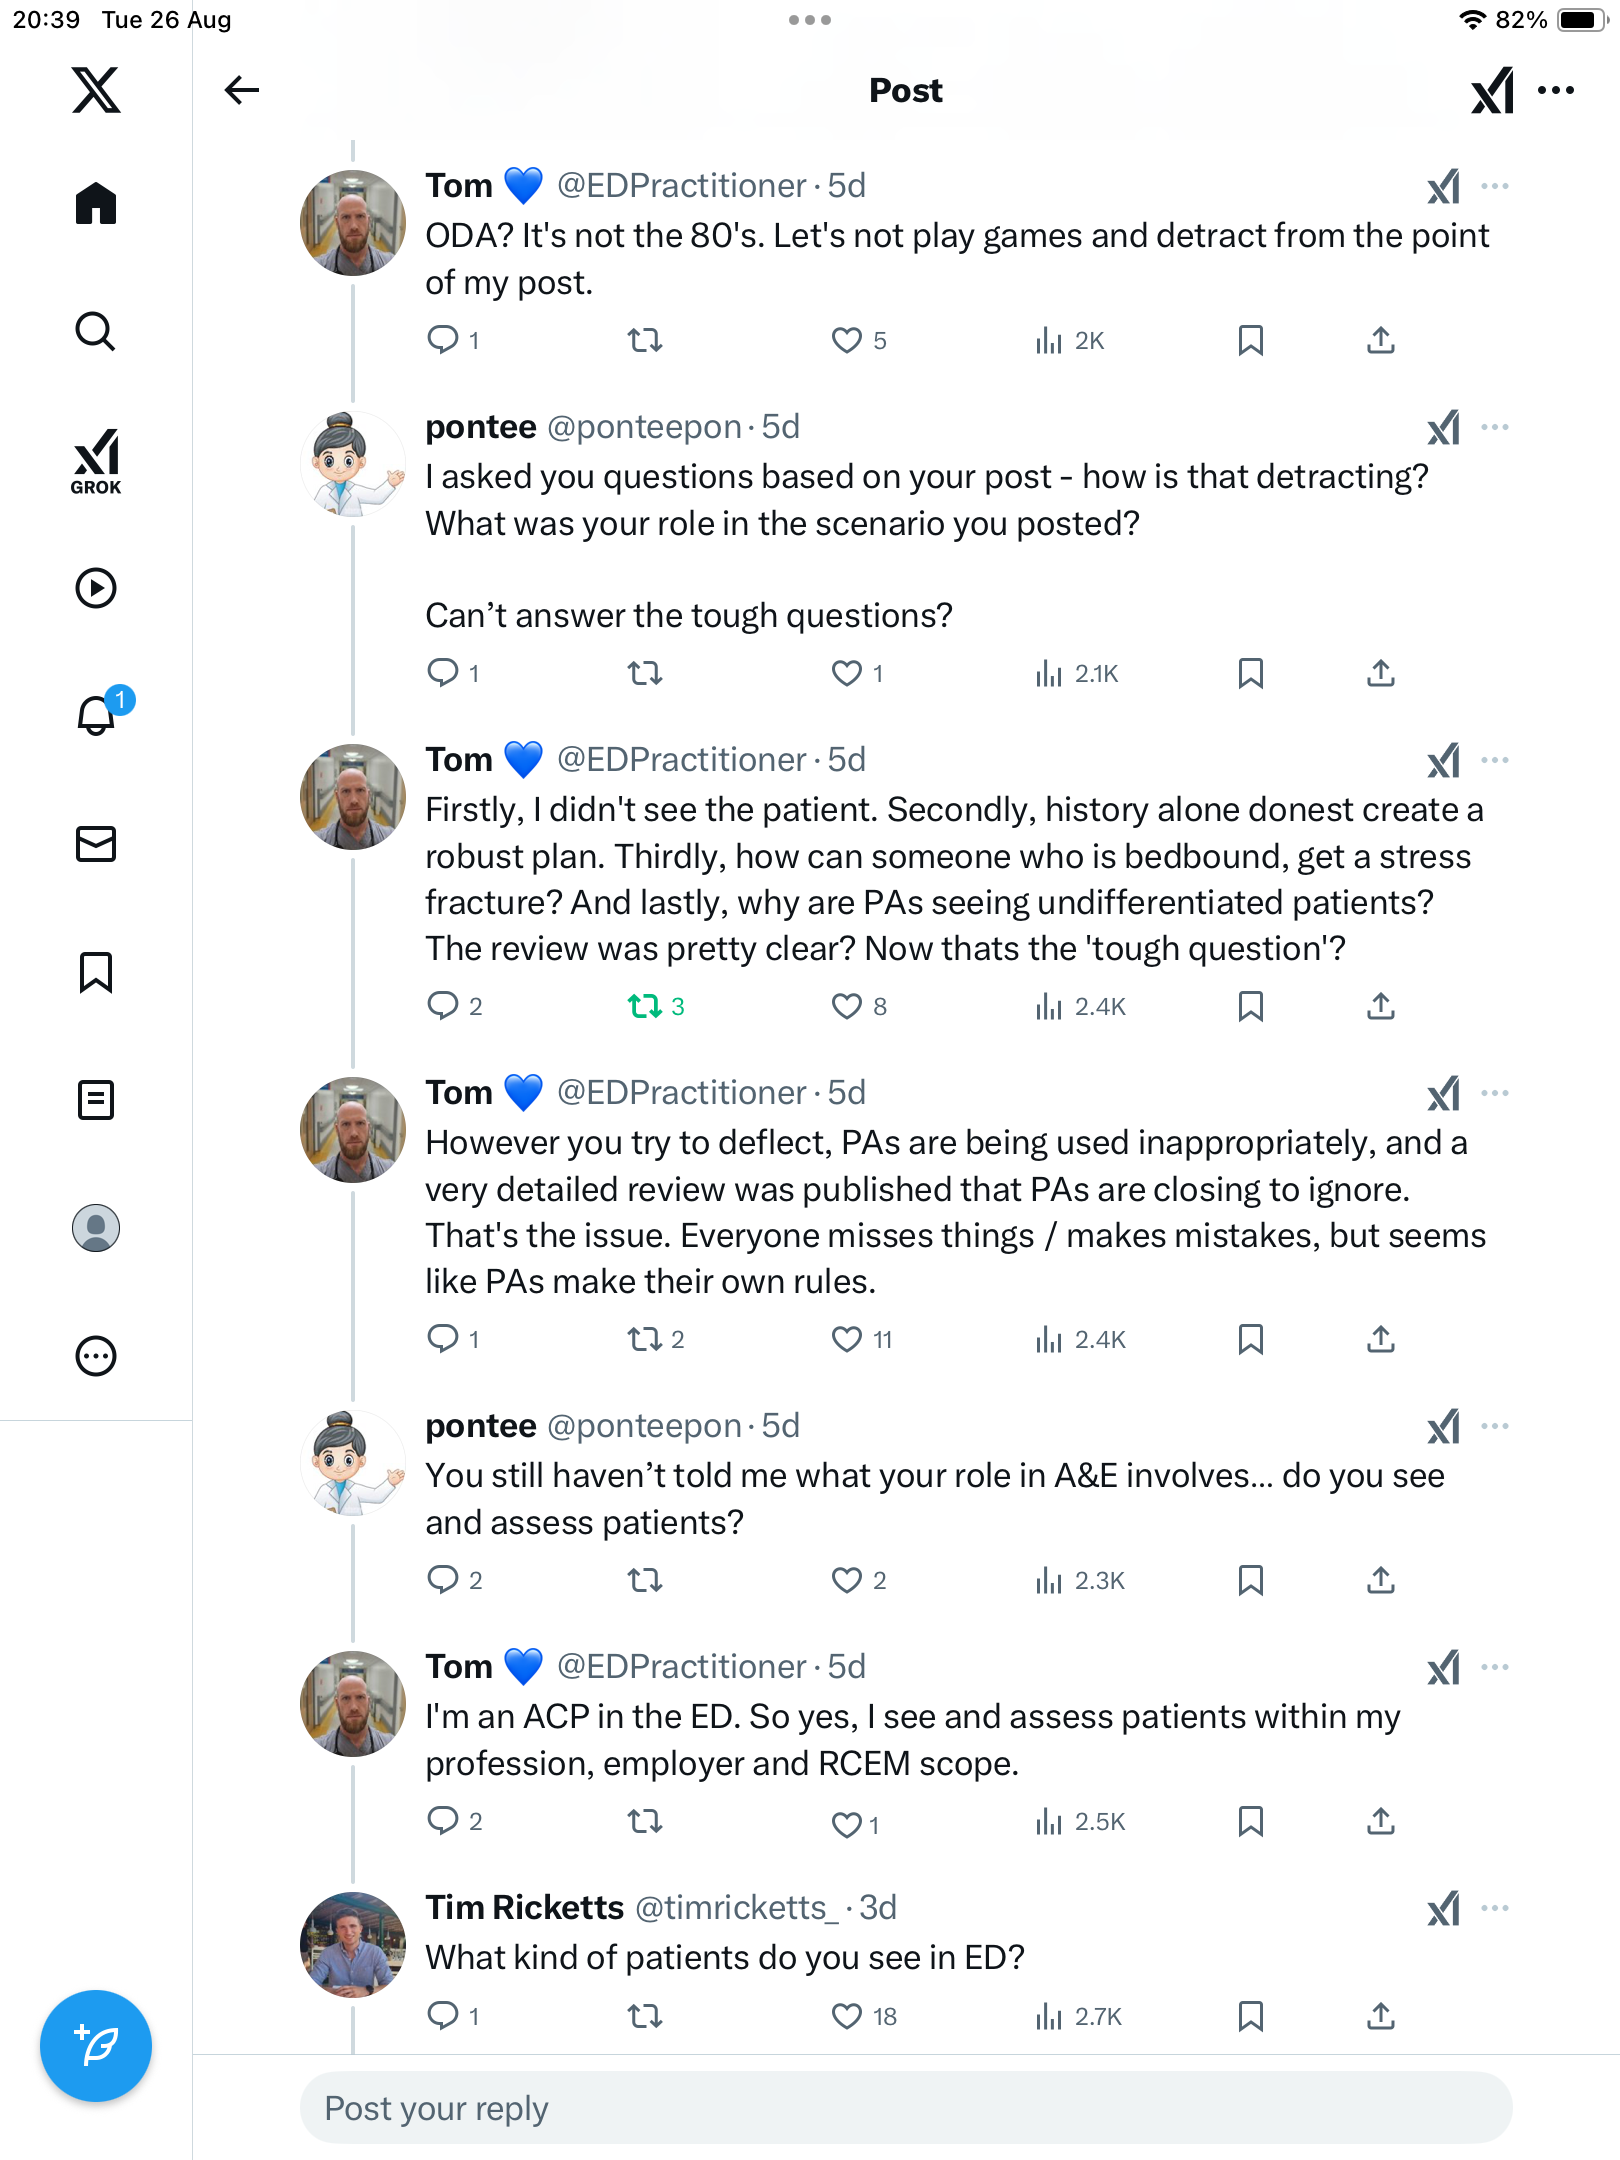
Task: Undo repost on Tom's 'Firstly' reply
Action: point(645,1006)
